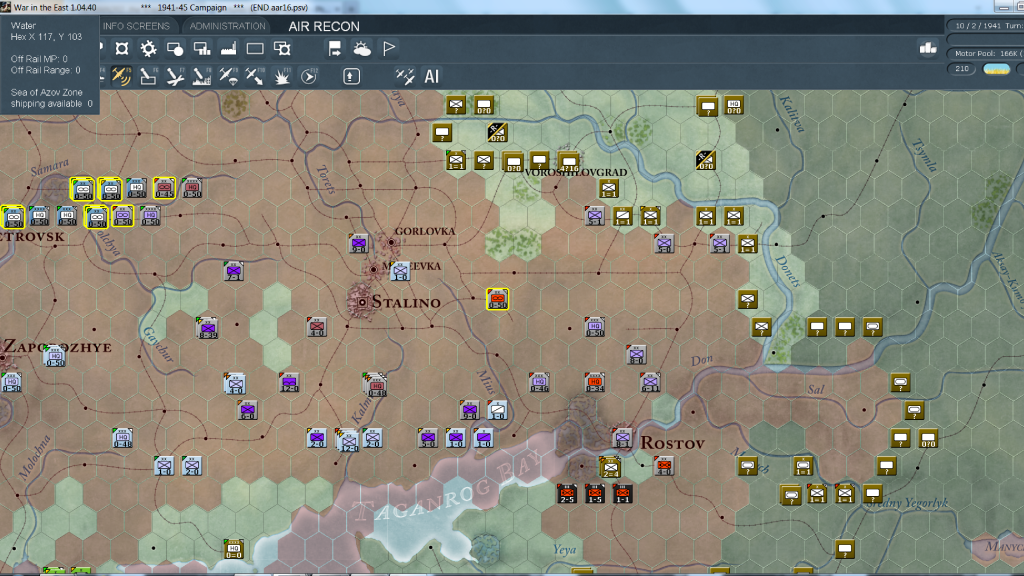Click the Rostov city hex
This screenshot has width=1024, height=576.
click(622, 438)
